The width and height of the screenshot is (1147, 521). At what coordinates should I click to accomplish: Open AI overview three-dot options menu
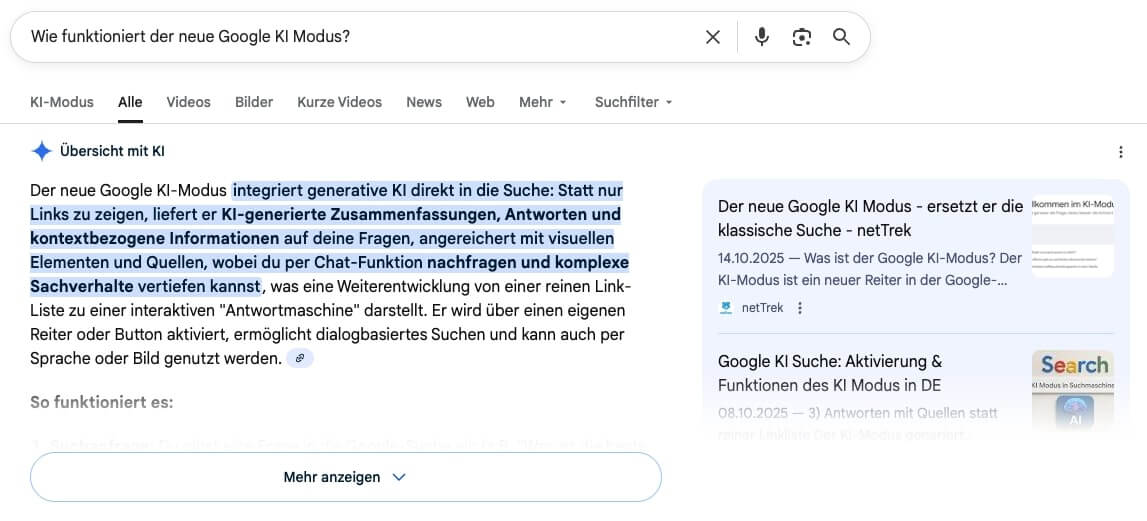tap(1121, 152)
